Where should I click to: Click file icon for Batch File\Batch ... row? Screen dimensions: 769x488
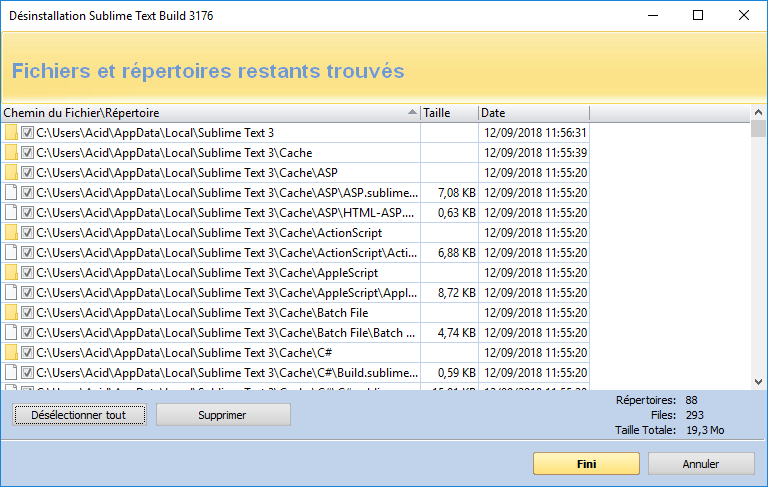pyautogui.click(x=11, y=333)
